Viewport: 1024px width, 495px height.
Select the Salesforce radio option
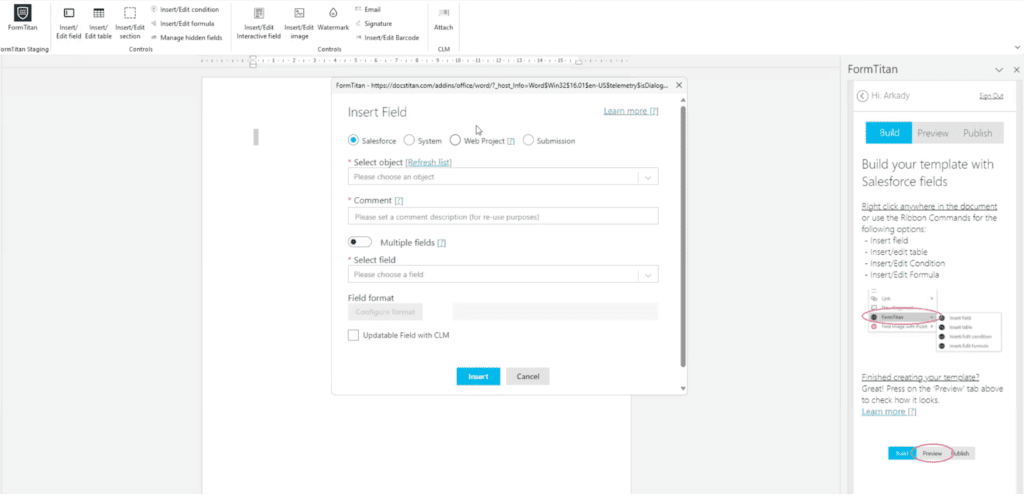(353, 140)
